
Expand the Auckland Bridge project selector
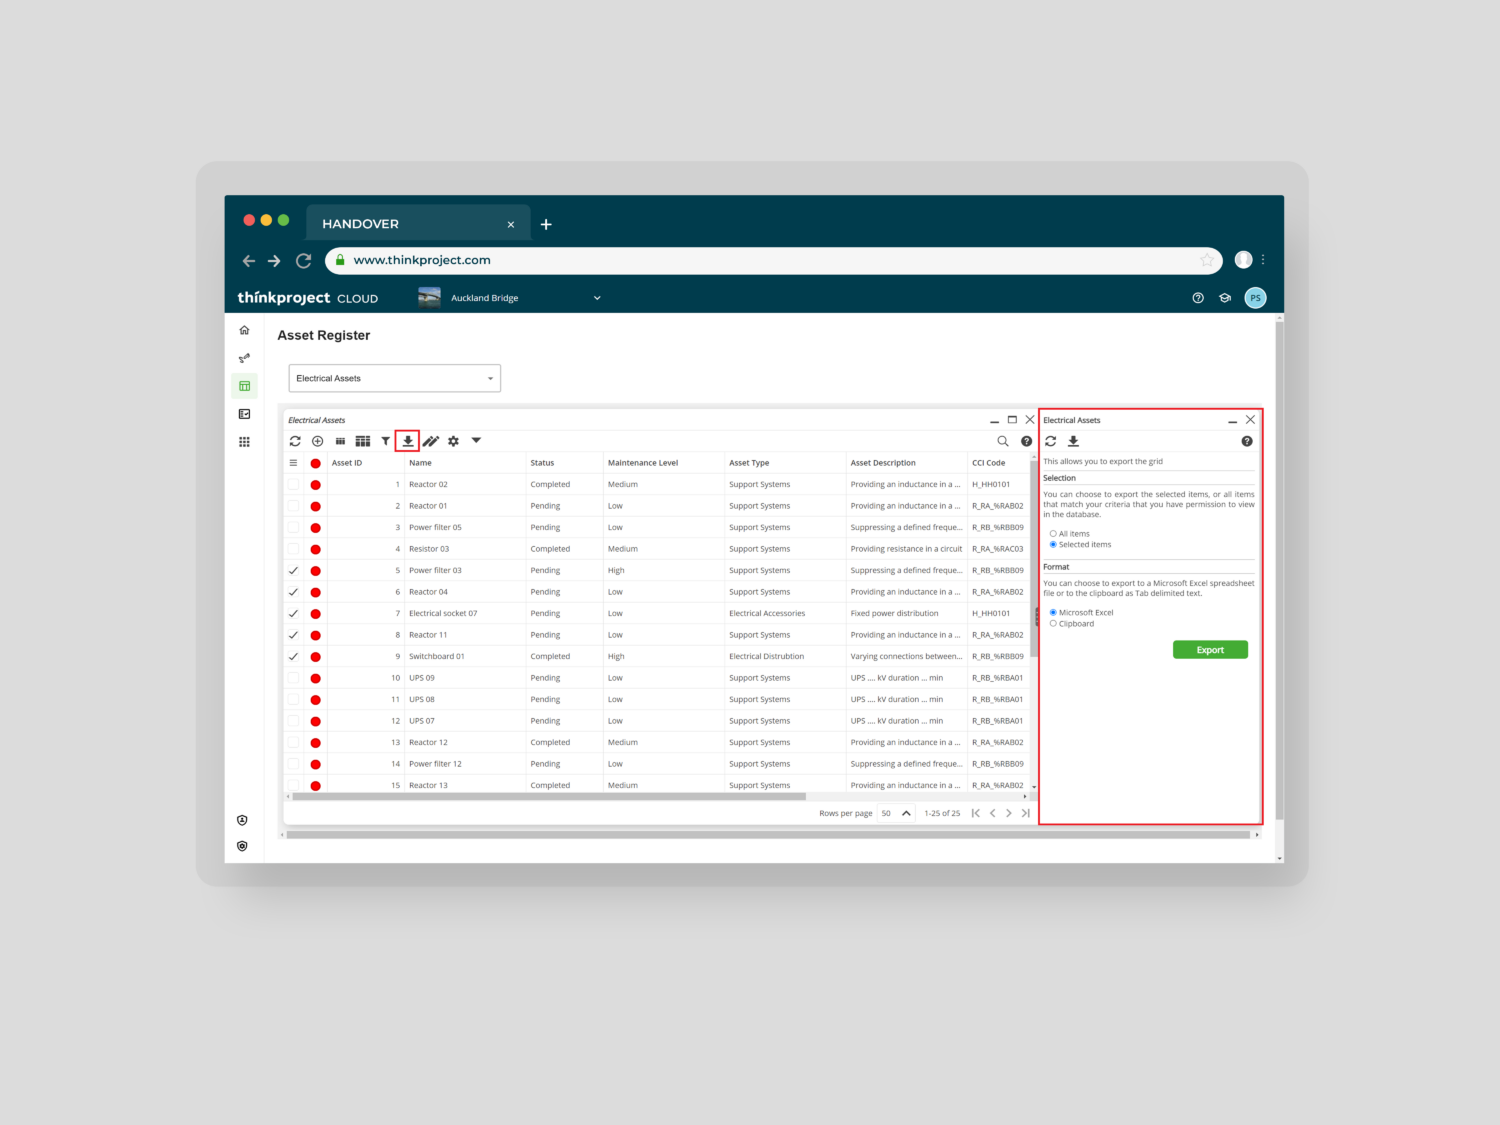tap(597, 298)
